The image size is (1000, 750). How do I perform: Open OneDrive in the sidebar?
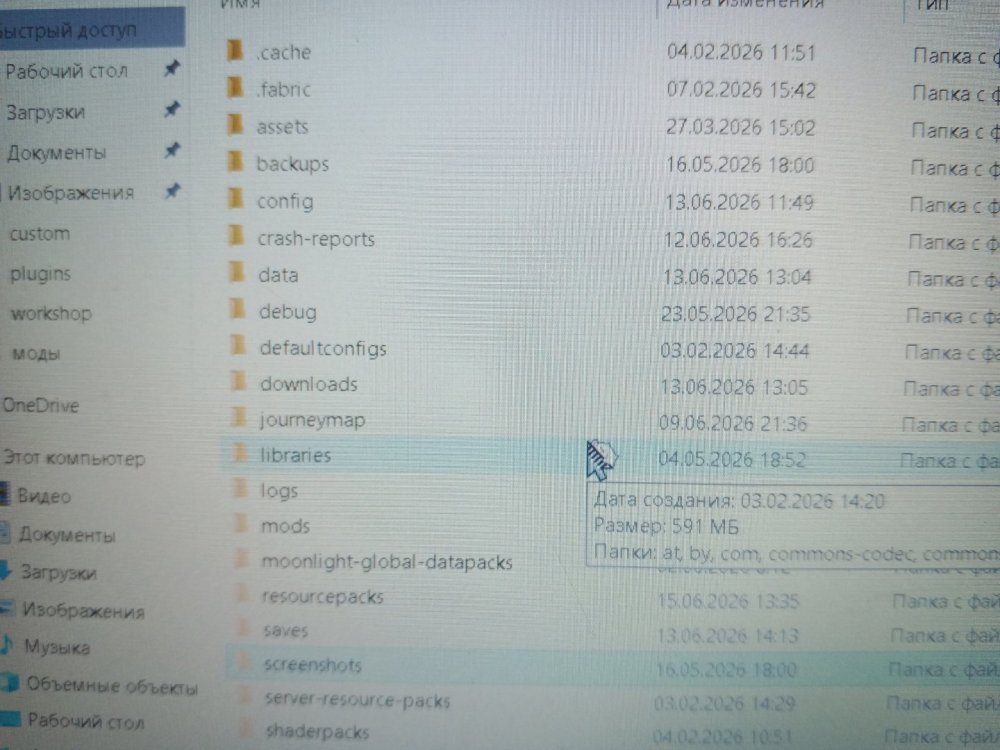(x=41, y=405)
